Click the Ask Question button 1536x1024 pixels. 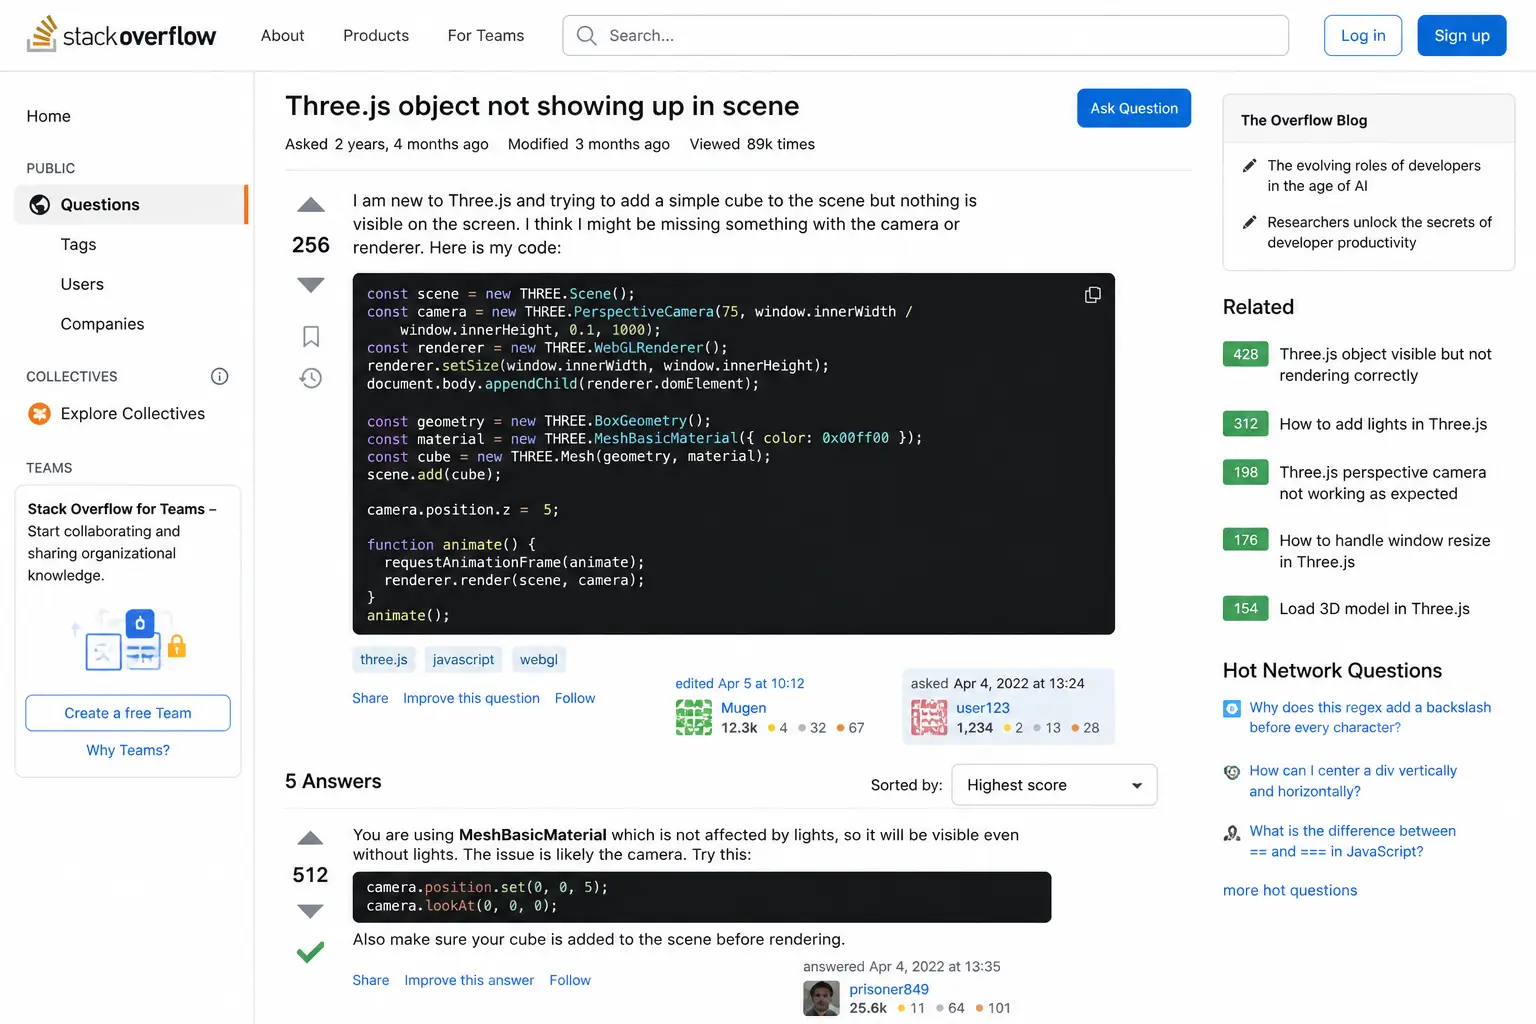coord(1134,108)
